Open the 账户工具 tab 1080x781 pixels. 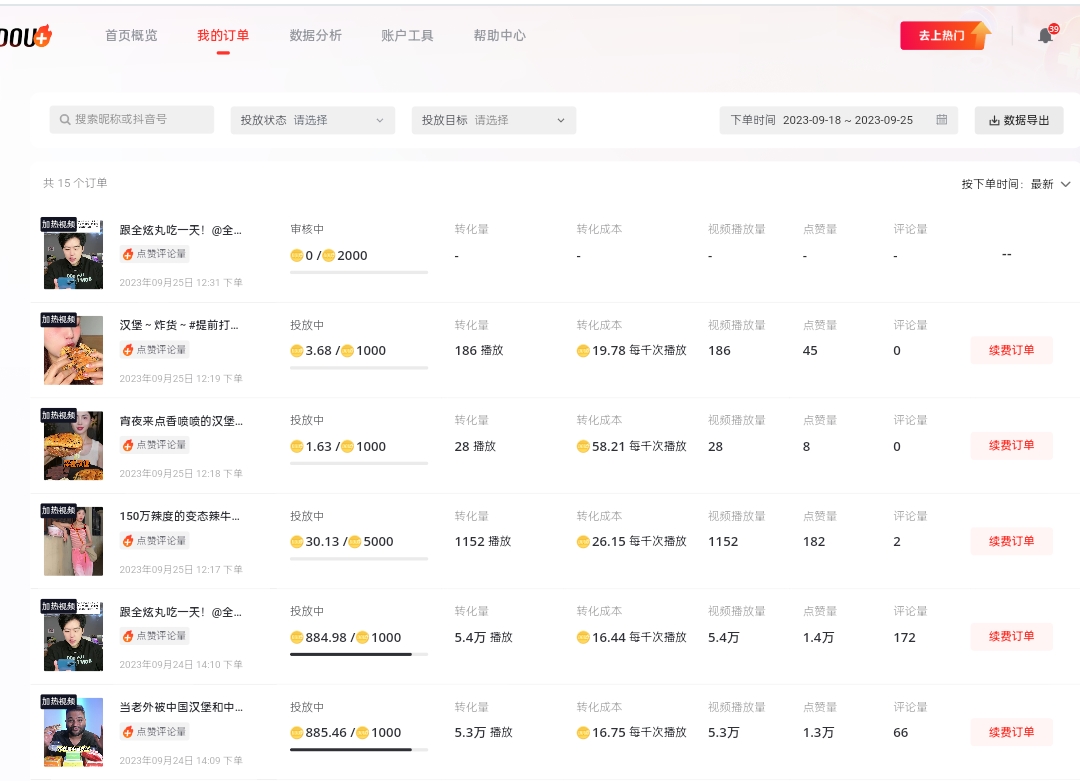coord(407,35)
